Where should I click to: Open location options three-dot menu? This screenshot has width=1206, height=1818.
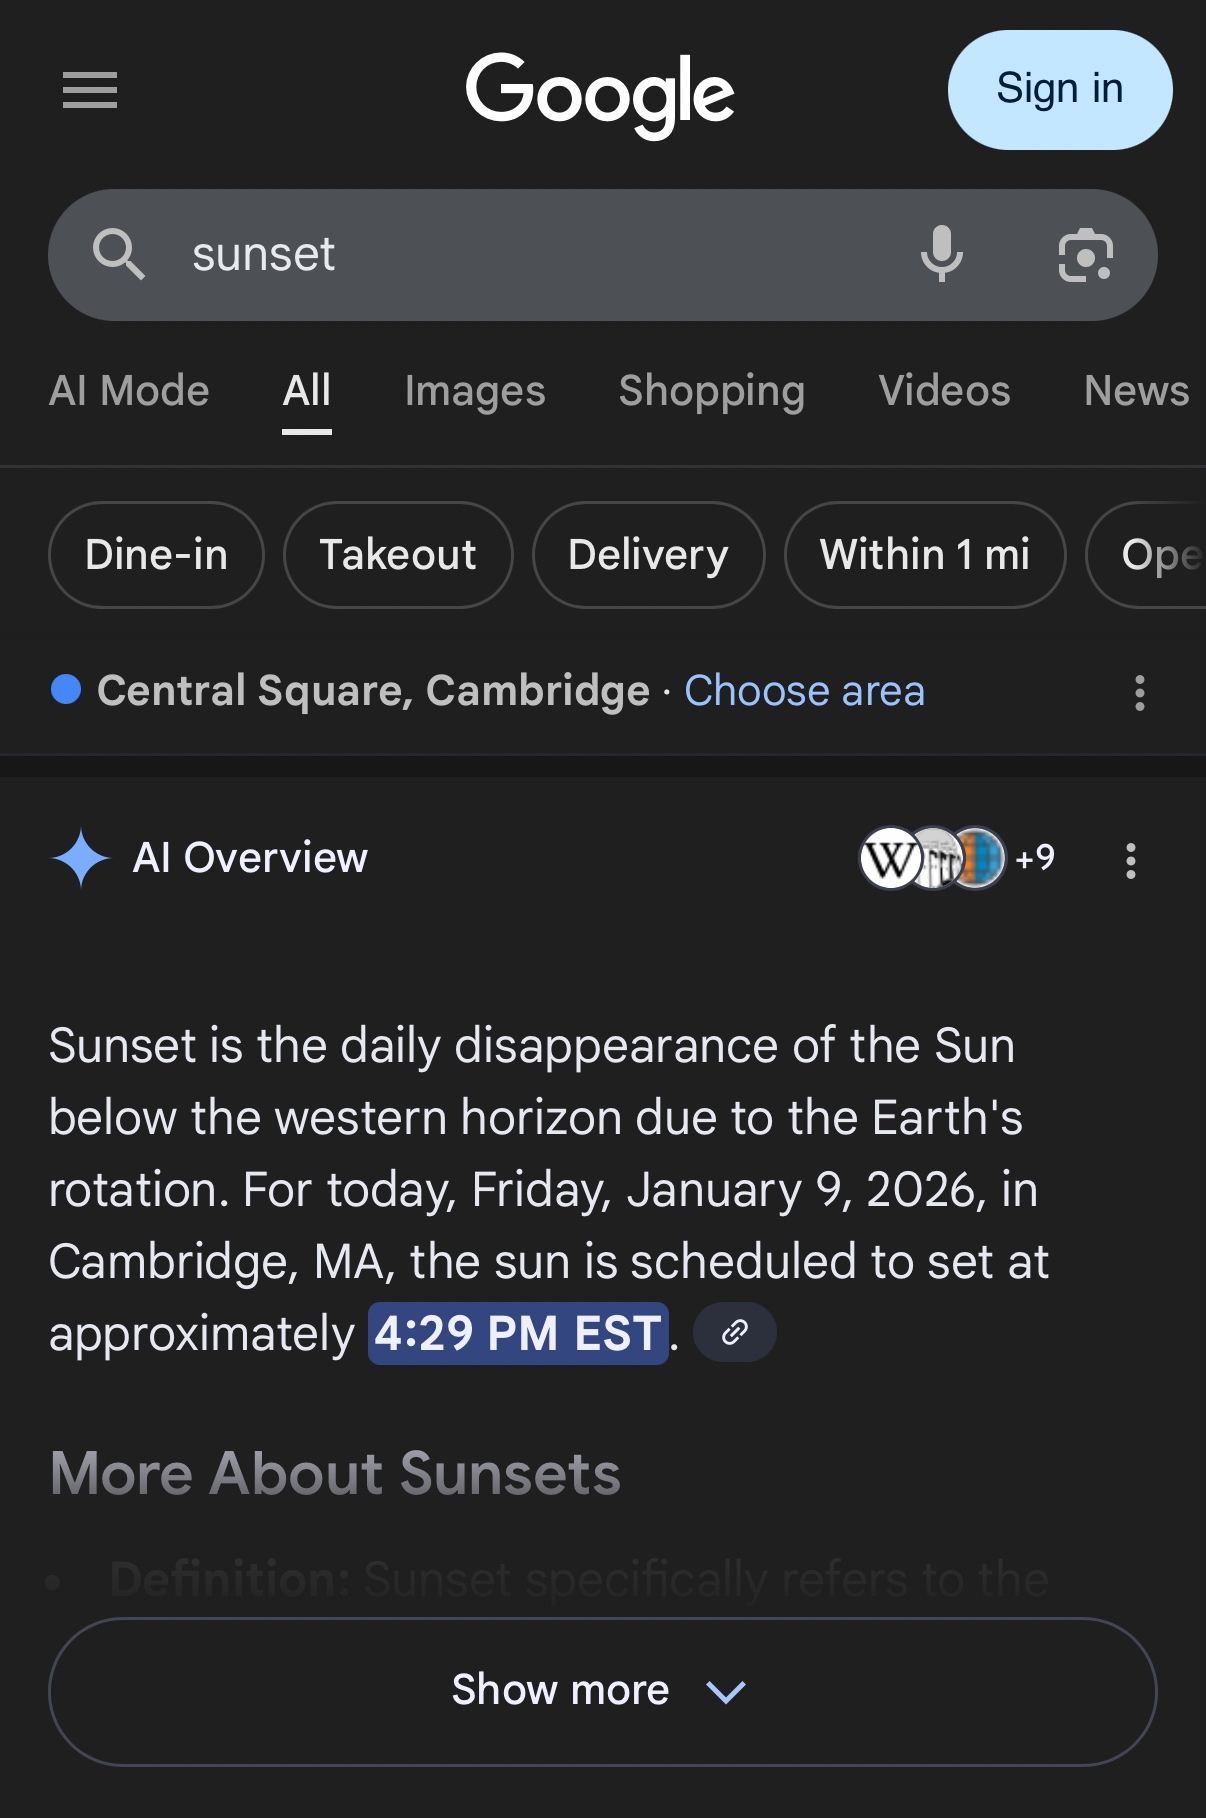point(1139,692)
